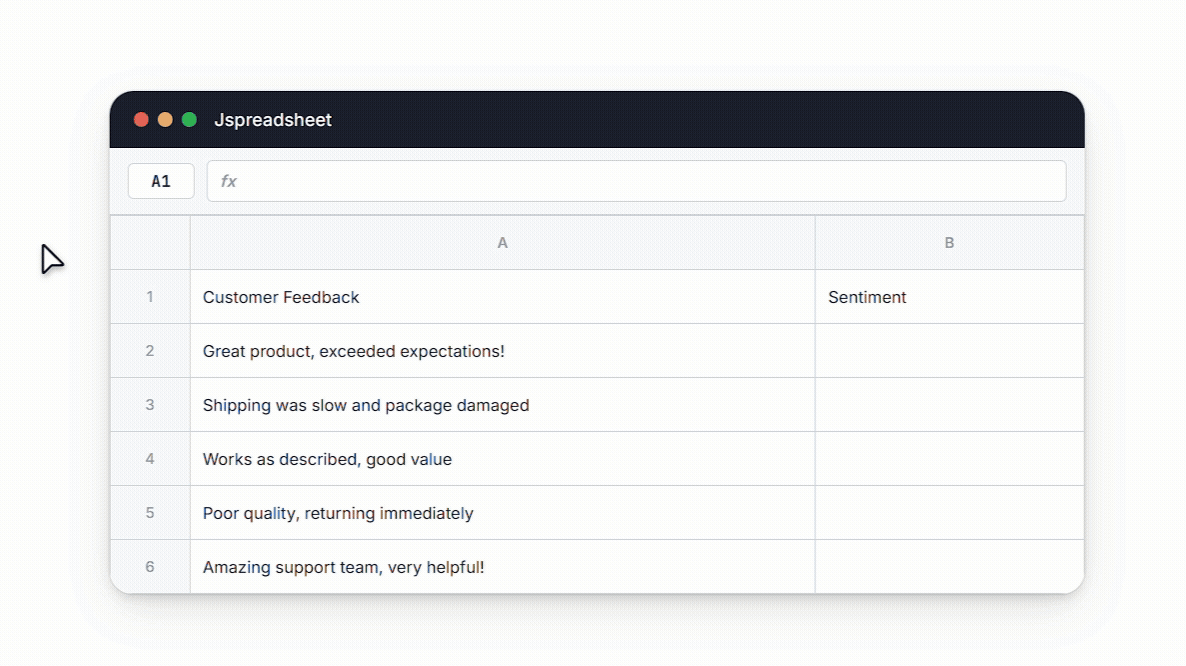Select the 'Great product, exceeded expectations!' cell
Viewport: 1186px width, 666px height.
502,351
